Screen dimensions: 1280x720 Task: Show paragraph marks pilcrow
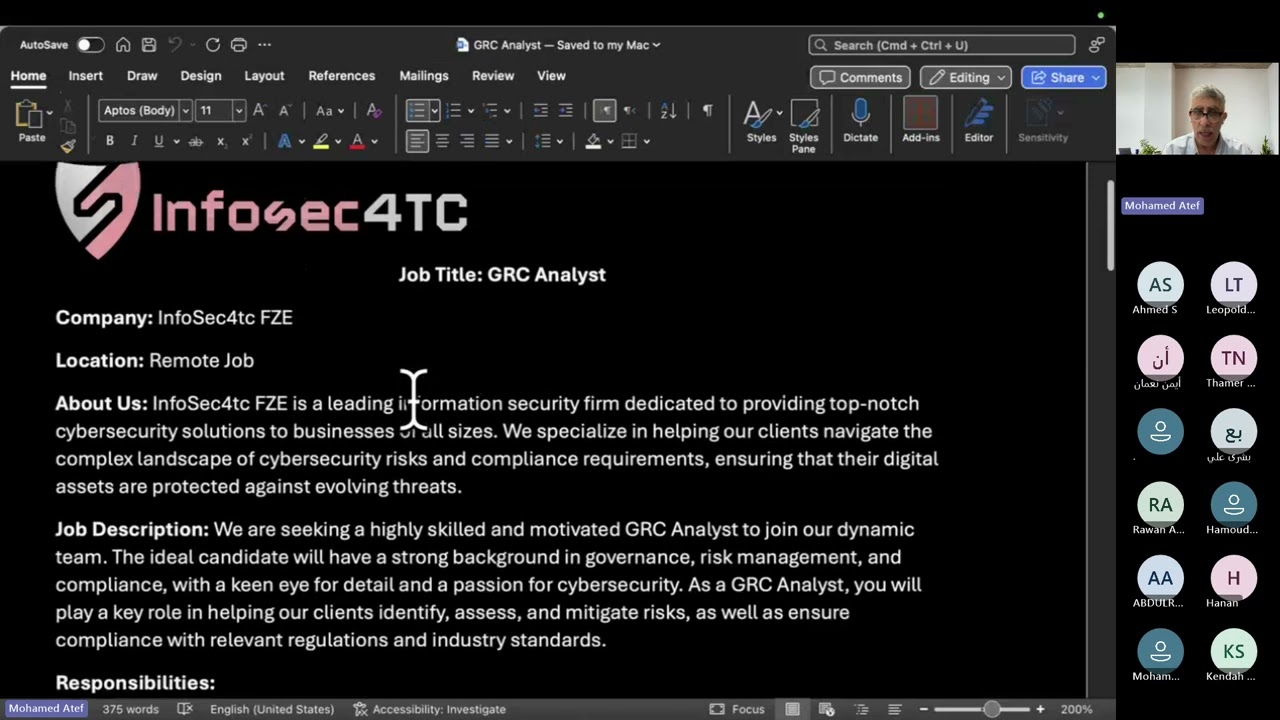tap(707, 110)
